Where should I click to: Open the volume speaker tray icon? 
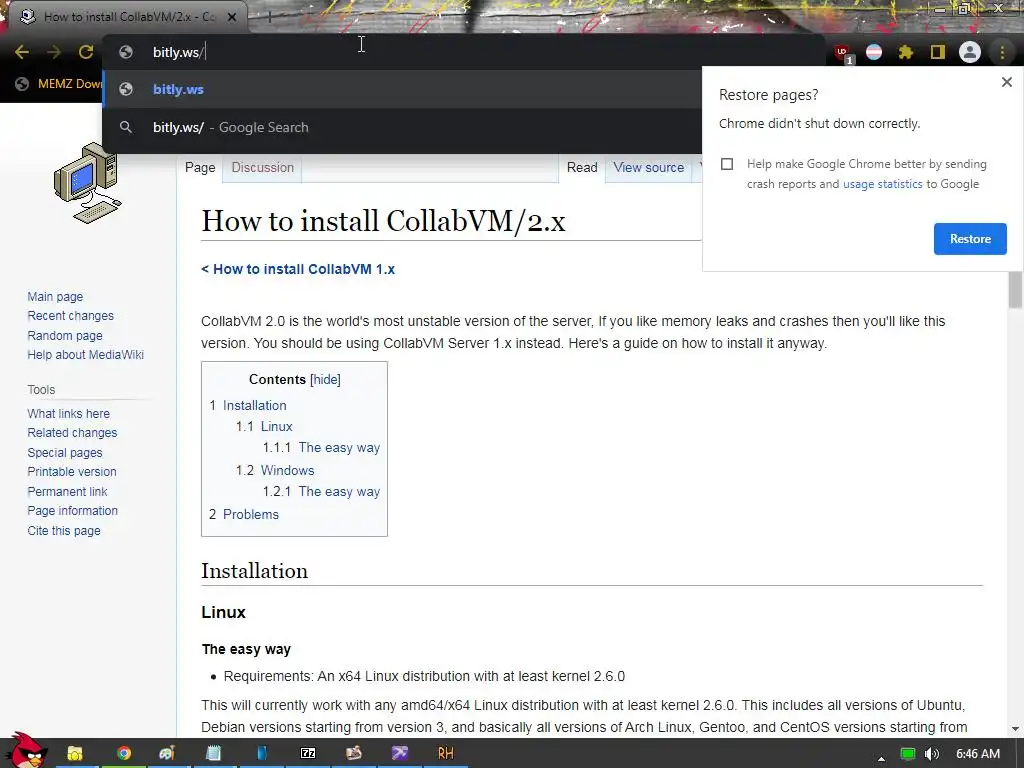[x=932, y=754]
